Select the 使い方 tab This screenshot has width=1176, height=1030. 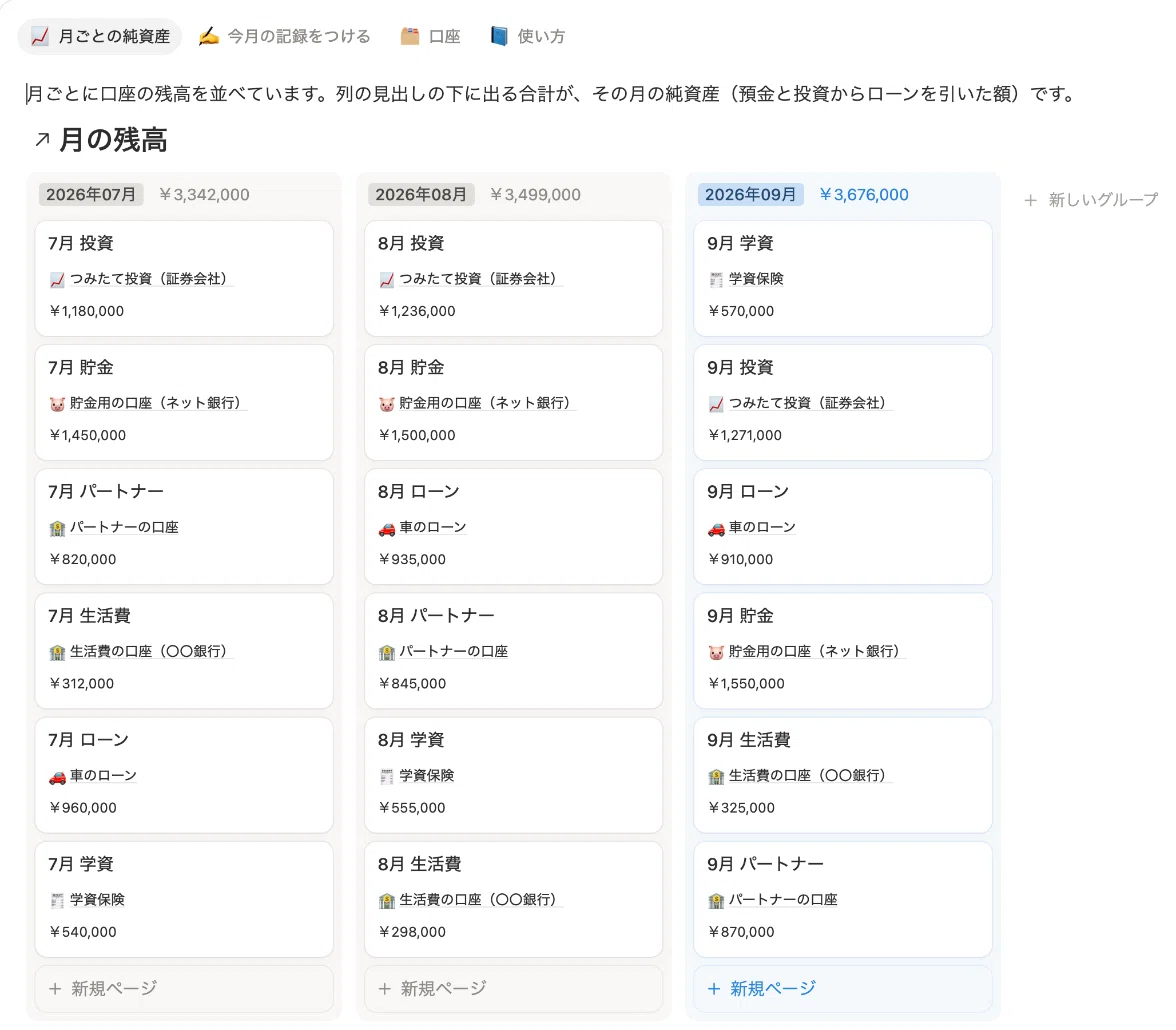pos(528,36)
